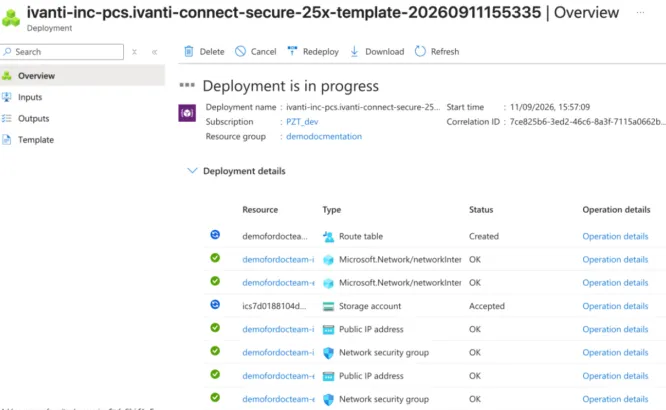The width and height of the screenshot is (666, 410).
Task: Click the 'Created' status text
Action: (x=484, y=237)
